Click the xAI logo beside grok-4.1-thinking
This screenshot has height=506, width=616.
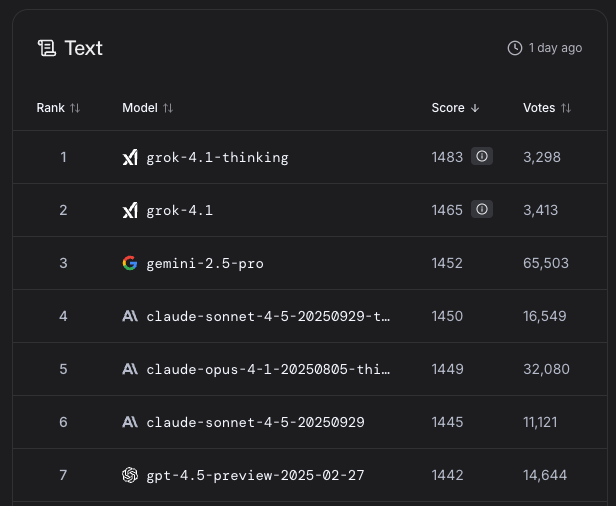[130, 157]
